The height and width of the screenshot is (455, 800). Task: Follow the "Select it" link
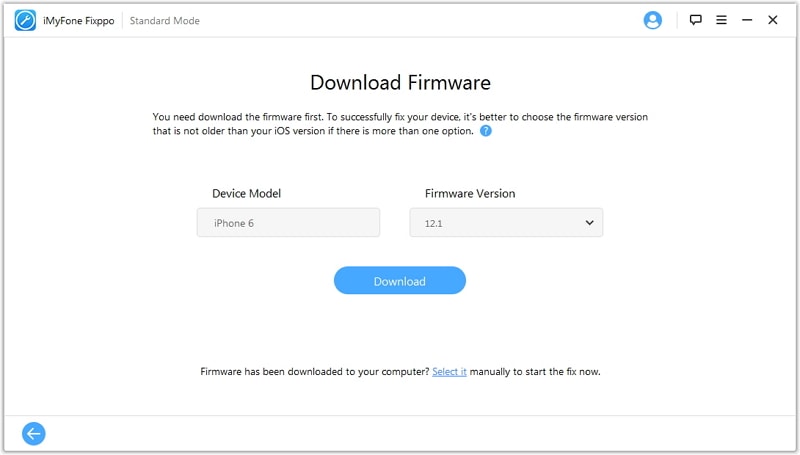point(449,372)
